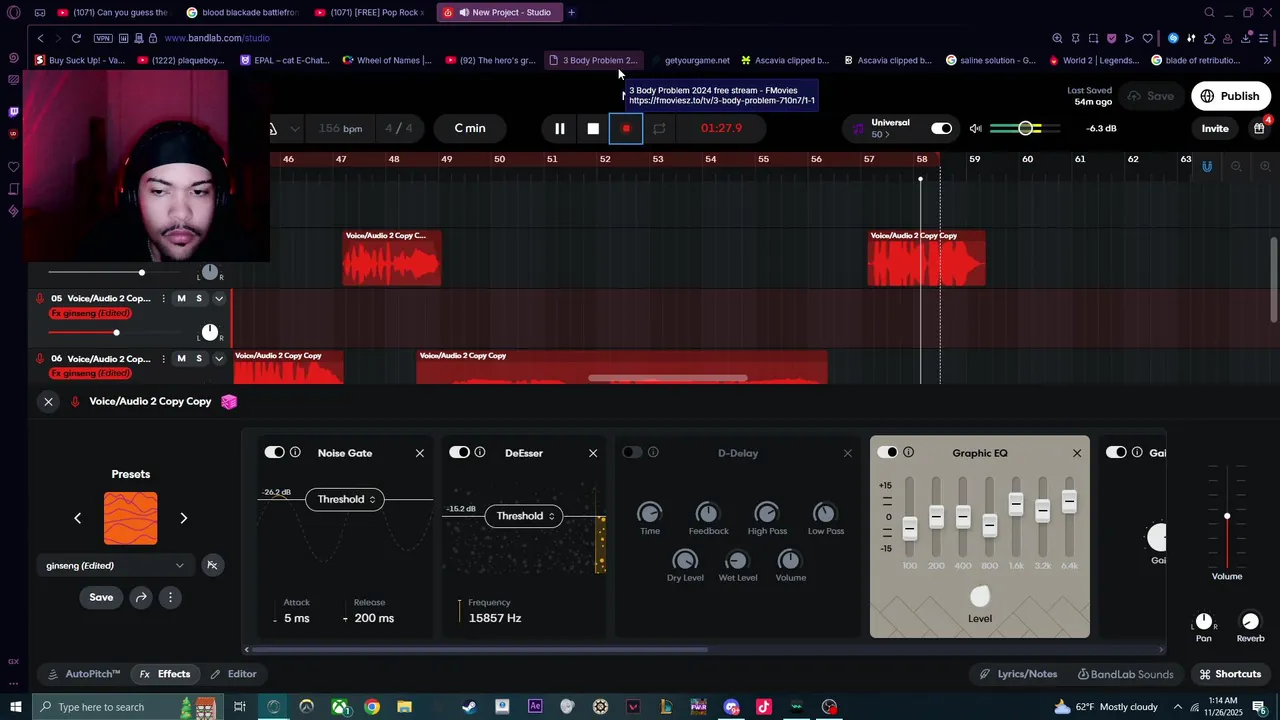Toggle the Universal mastering switch

pyautogui.click(x=942, y=128)
